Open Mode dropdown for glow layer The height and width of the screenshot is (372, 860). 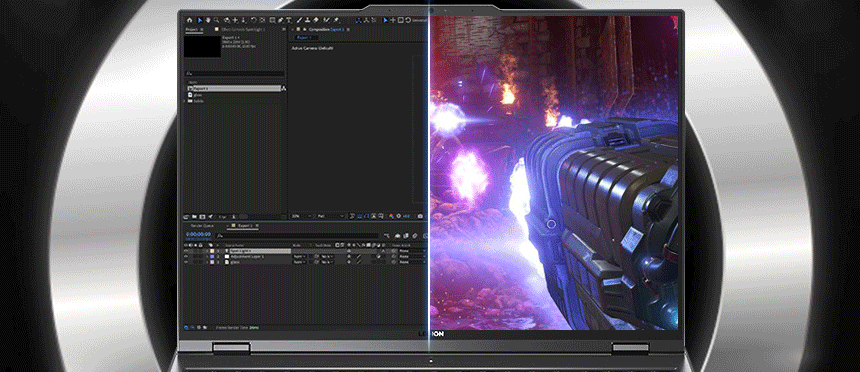point(299,262)
